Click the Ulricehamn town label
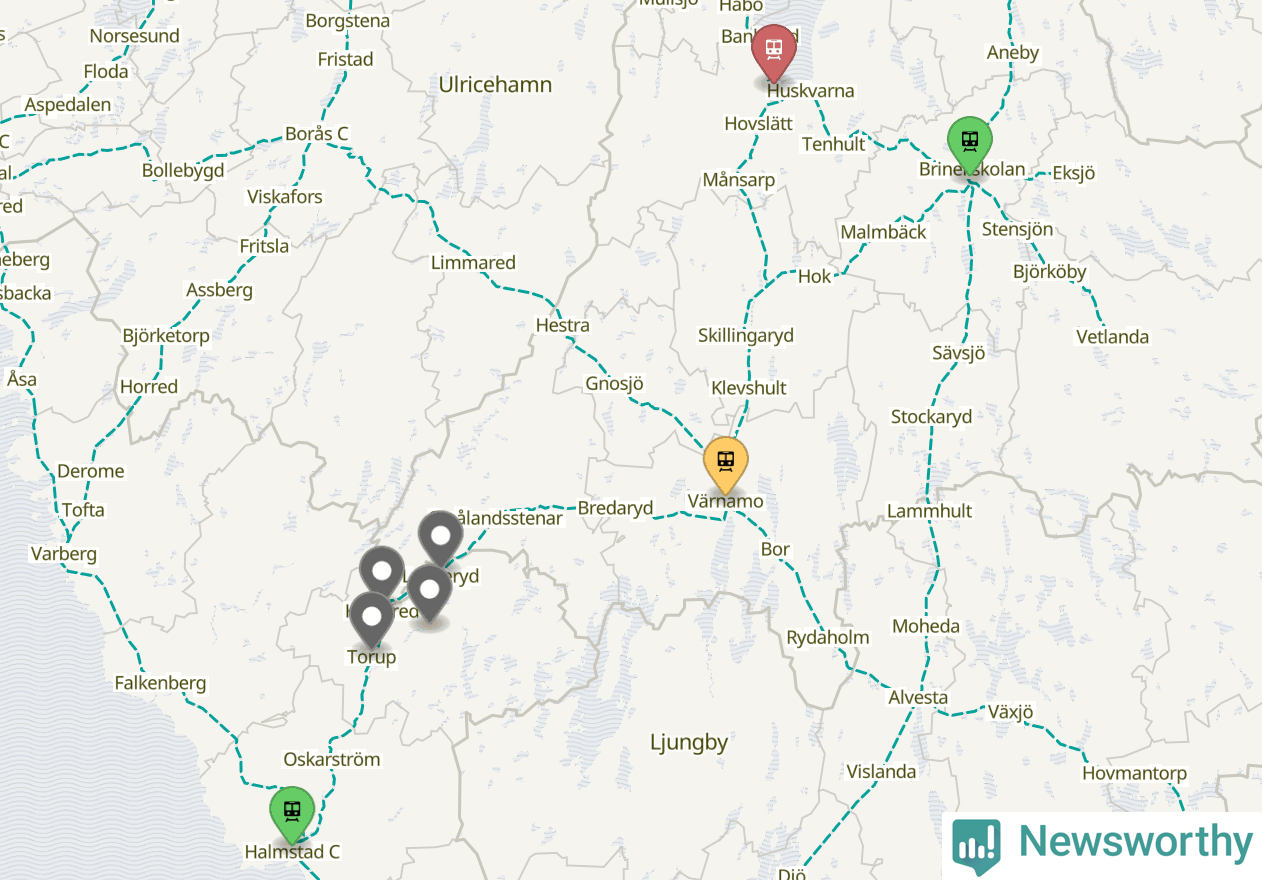 (x=495, y=85)
